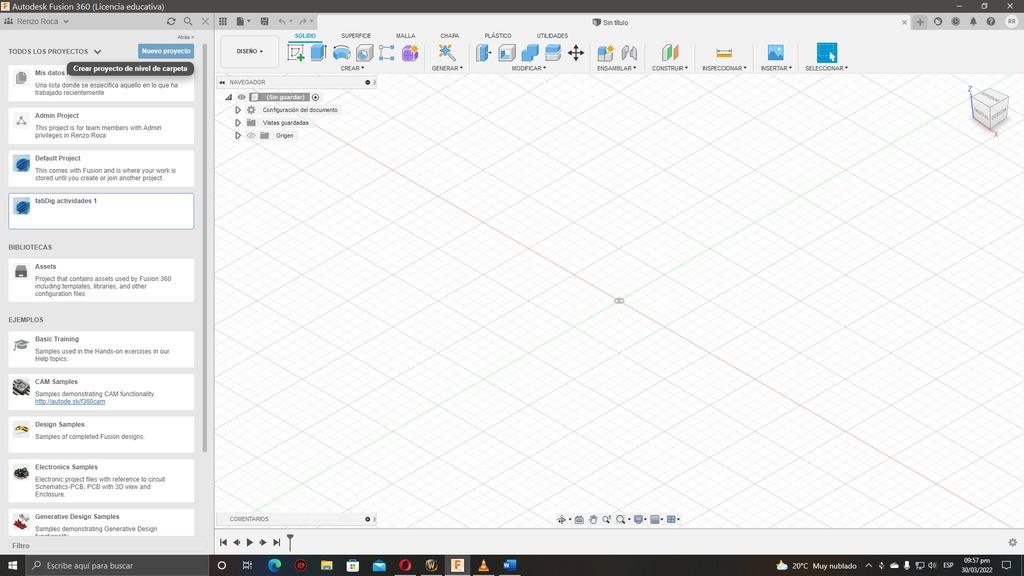Image resolution: width=1024 pixels, height=576 pixels.
Task: Select the Offset Face tool icon
Action: 552,53
